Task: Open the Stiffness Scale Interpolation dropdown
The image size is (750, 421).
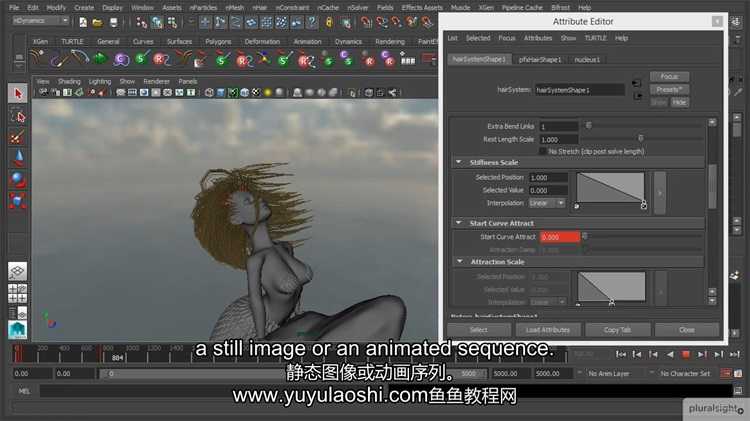Action: point(547,203)
